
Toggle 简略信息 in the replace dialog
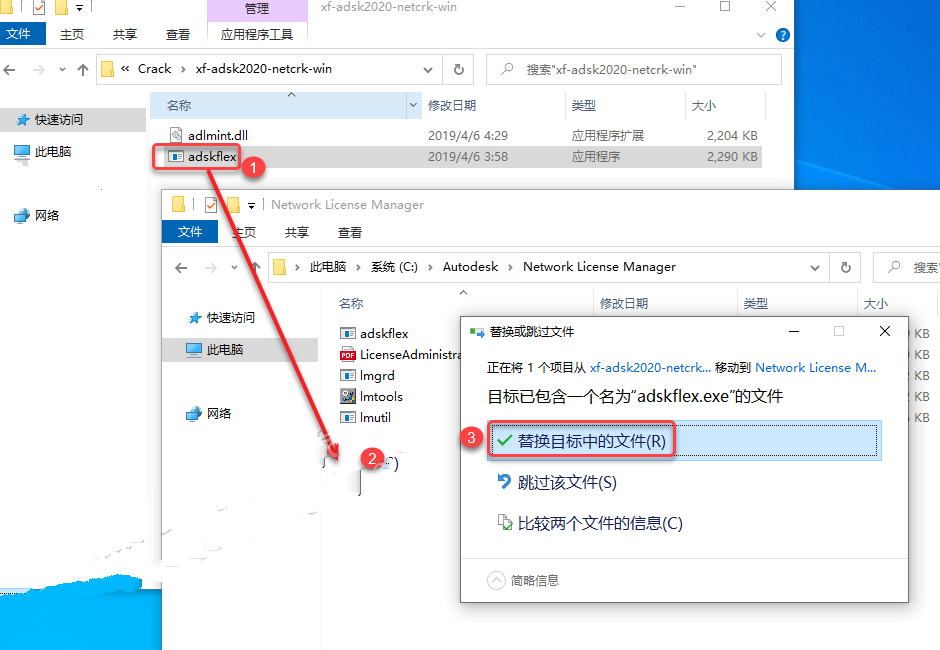[523, 580]
